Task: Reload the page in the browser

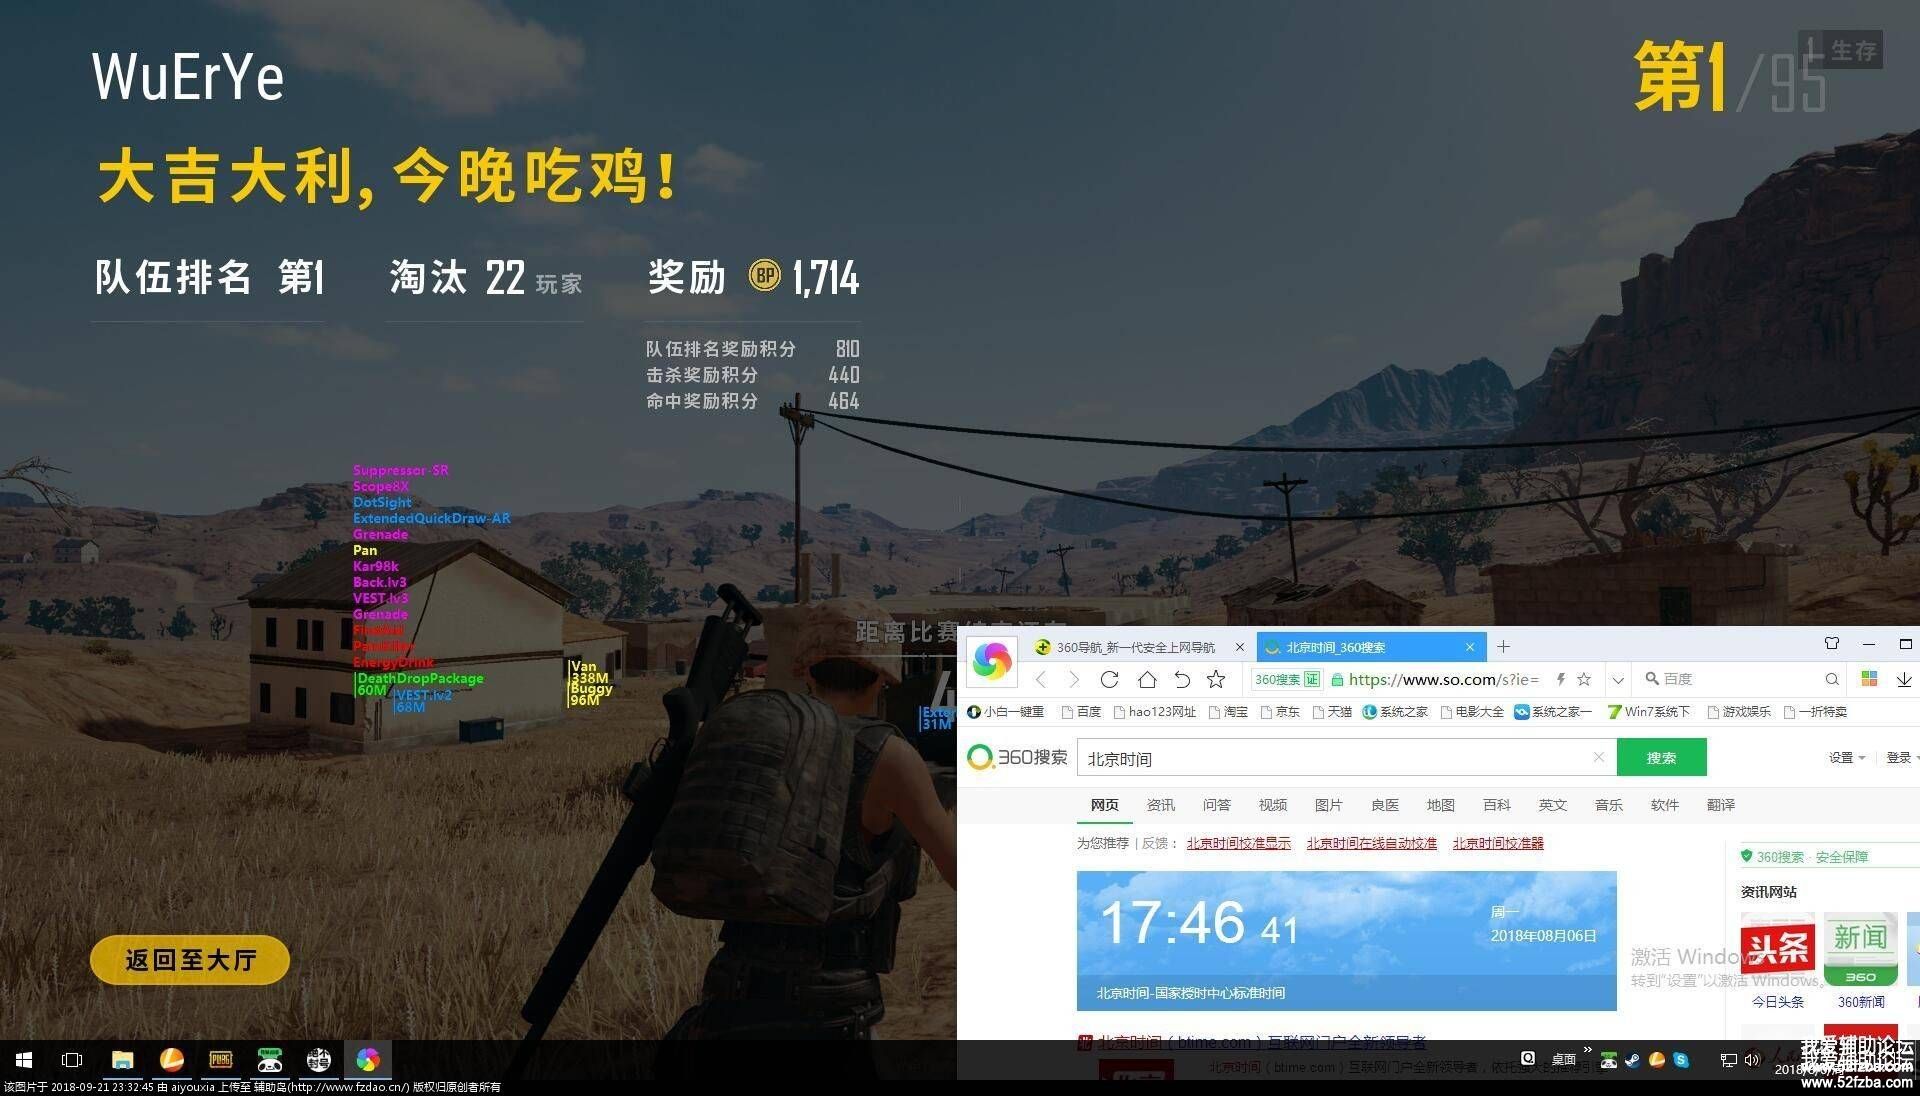Action: coord(1109,679)
